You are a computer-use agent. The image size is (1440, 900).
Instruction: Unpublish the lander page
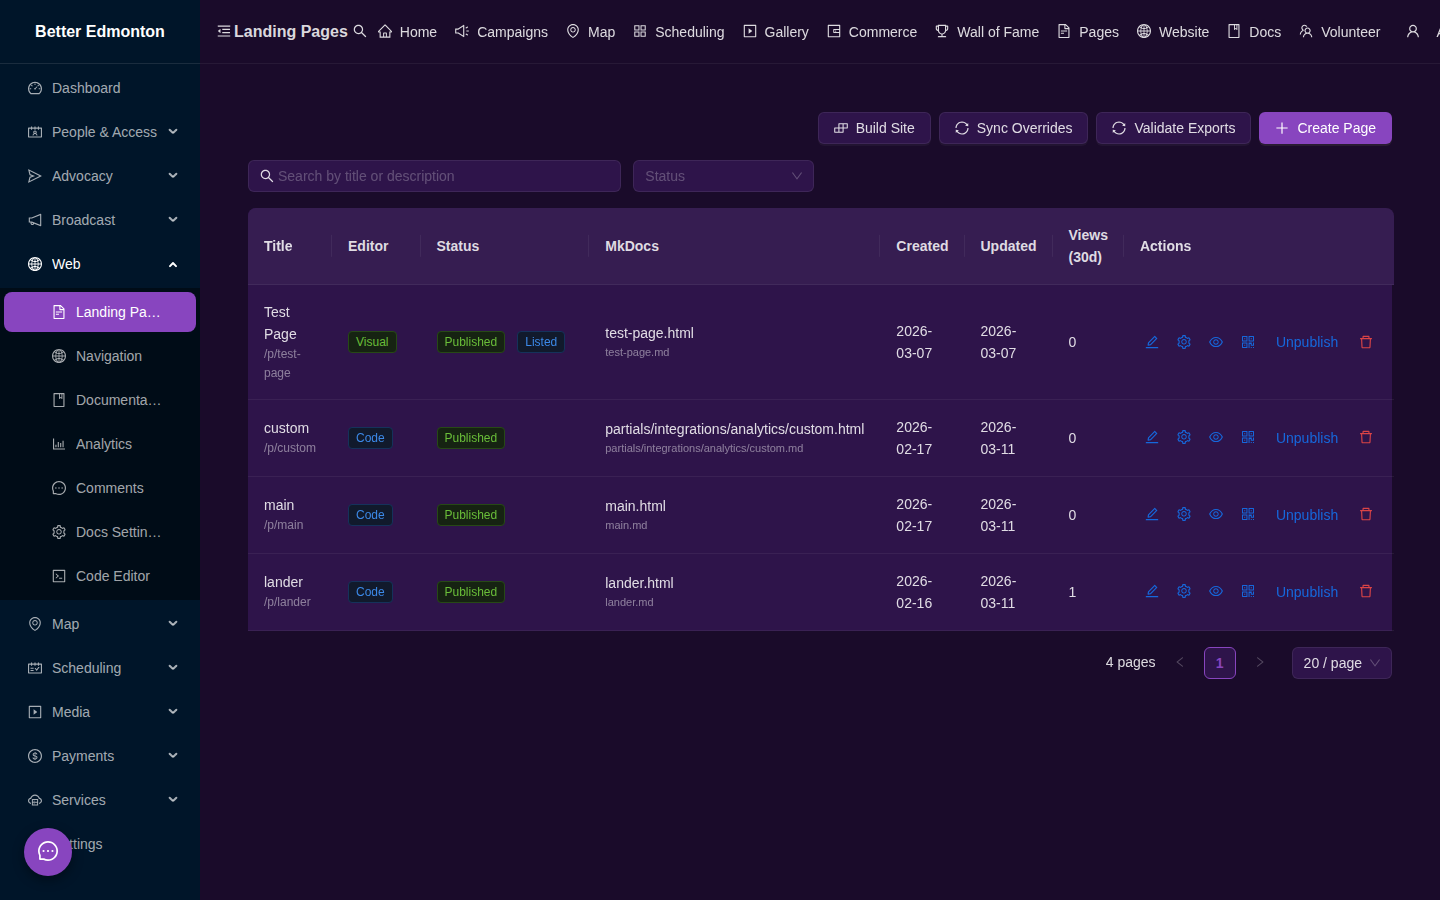(x=1307, y=592)
